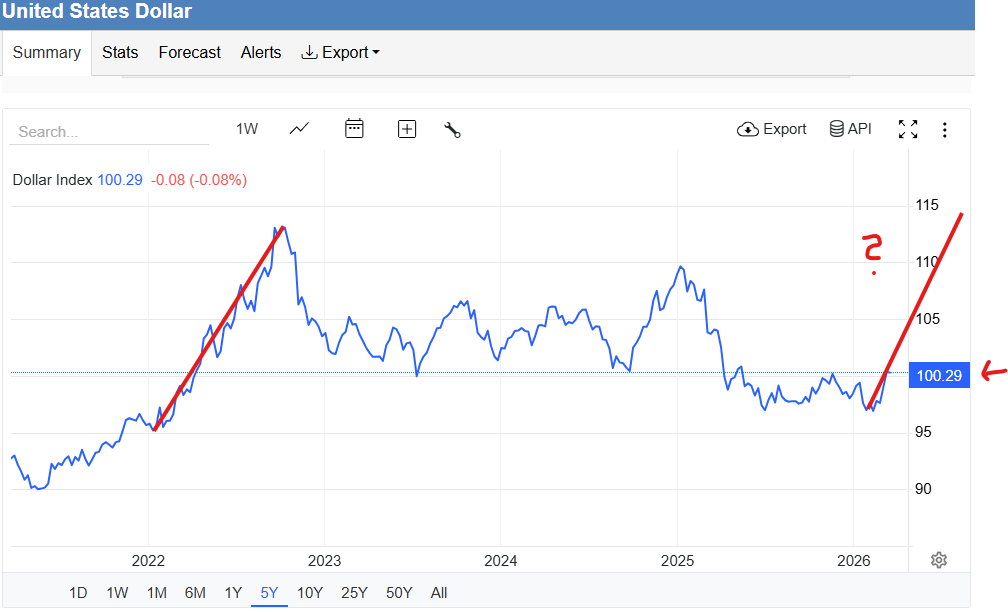Open chart settings gear icon
The height and width of the screenshot is (612, 1008).
tap(938, 560)
